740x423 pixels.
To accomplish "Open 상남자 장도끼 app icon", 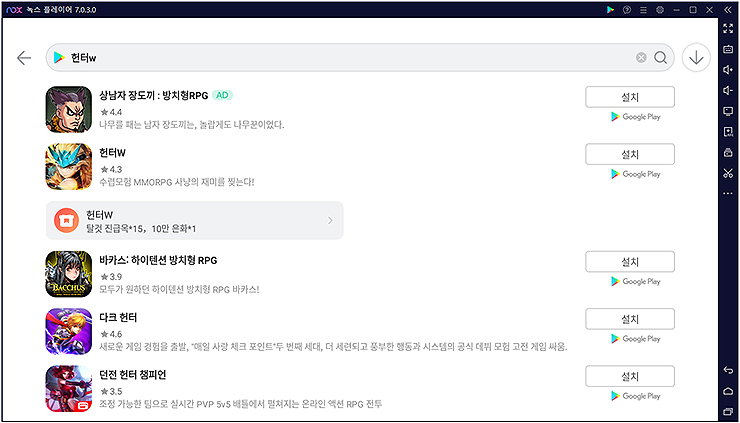I will click(69, 109).
